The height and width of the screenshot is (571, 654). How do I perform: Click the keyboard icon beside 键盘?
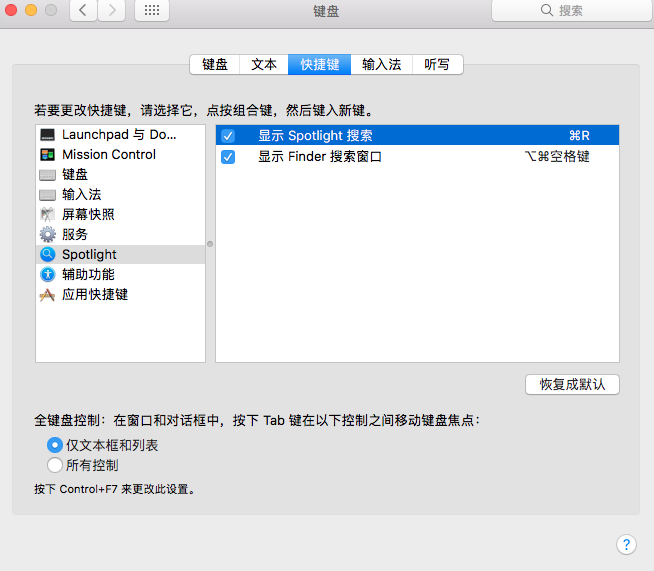tap(47, 175)
